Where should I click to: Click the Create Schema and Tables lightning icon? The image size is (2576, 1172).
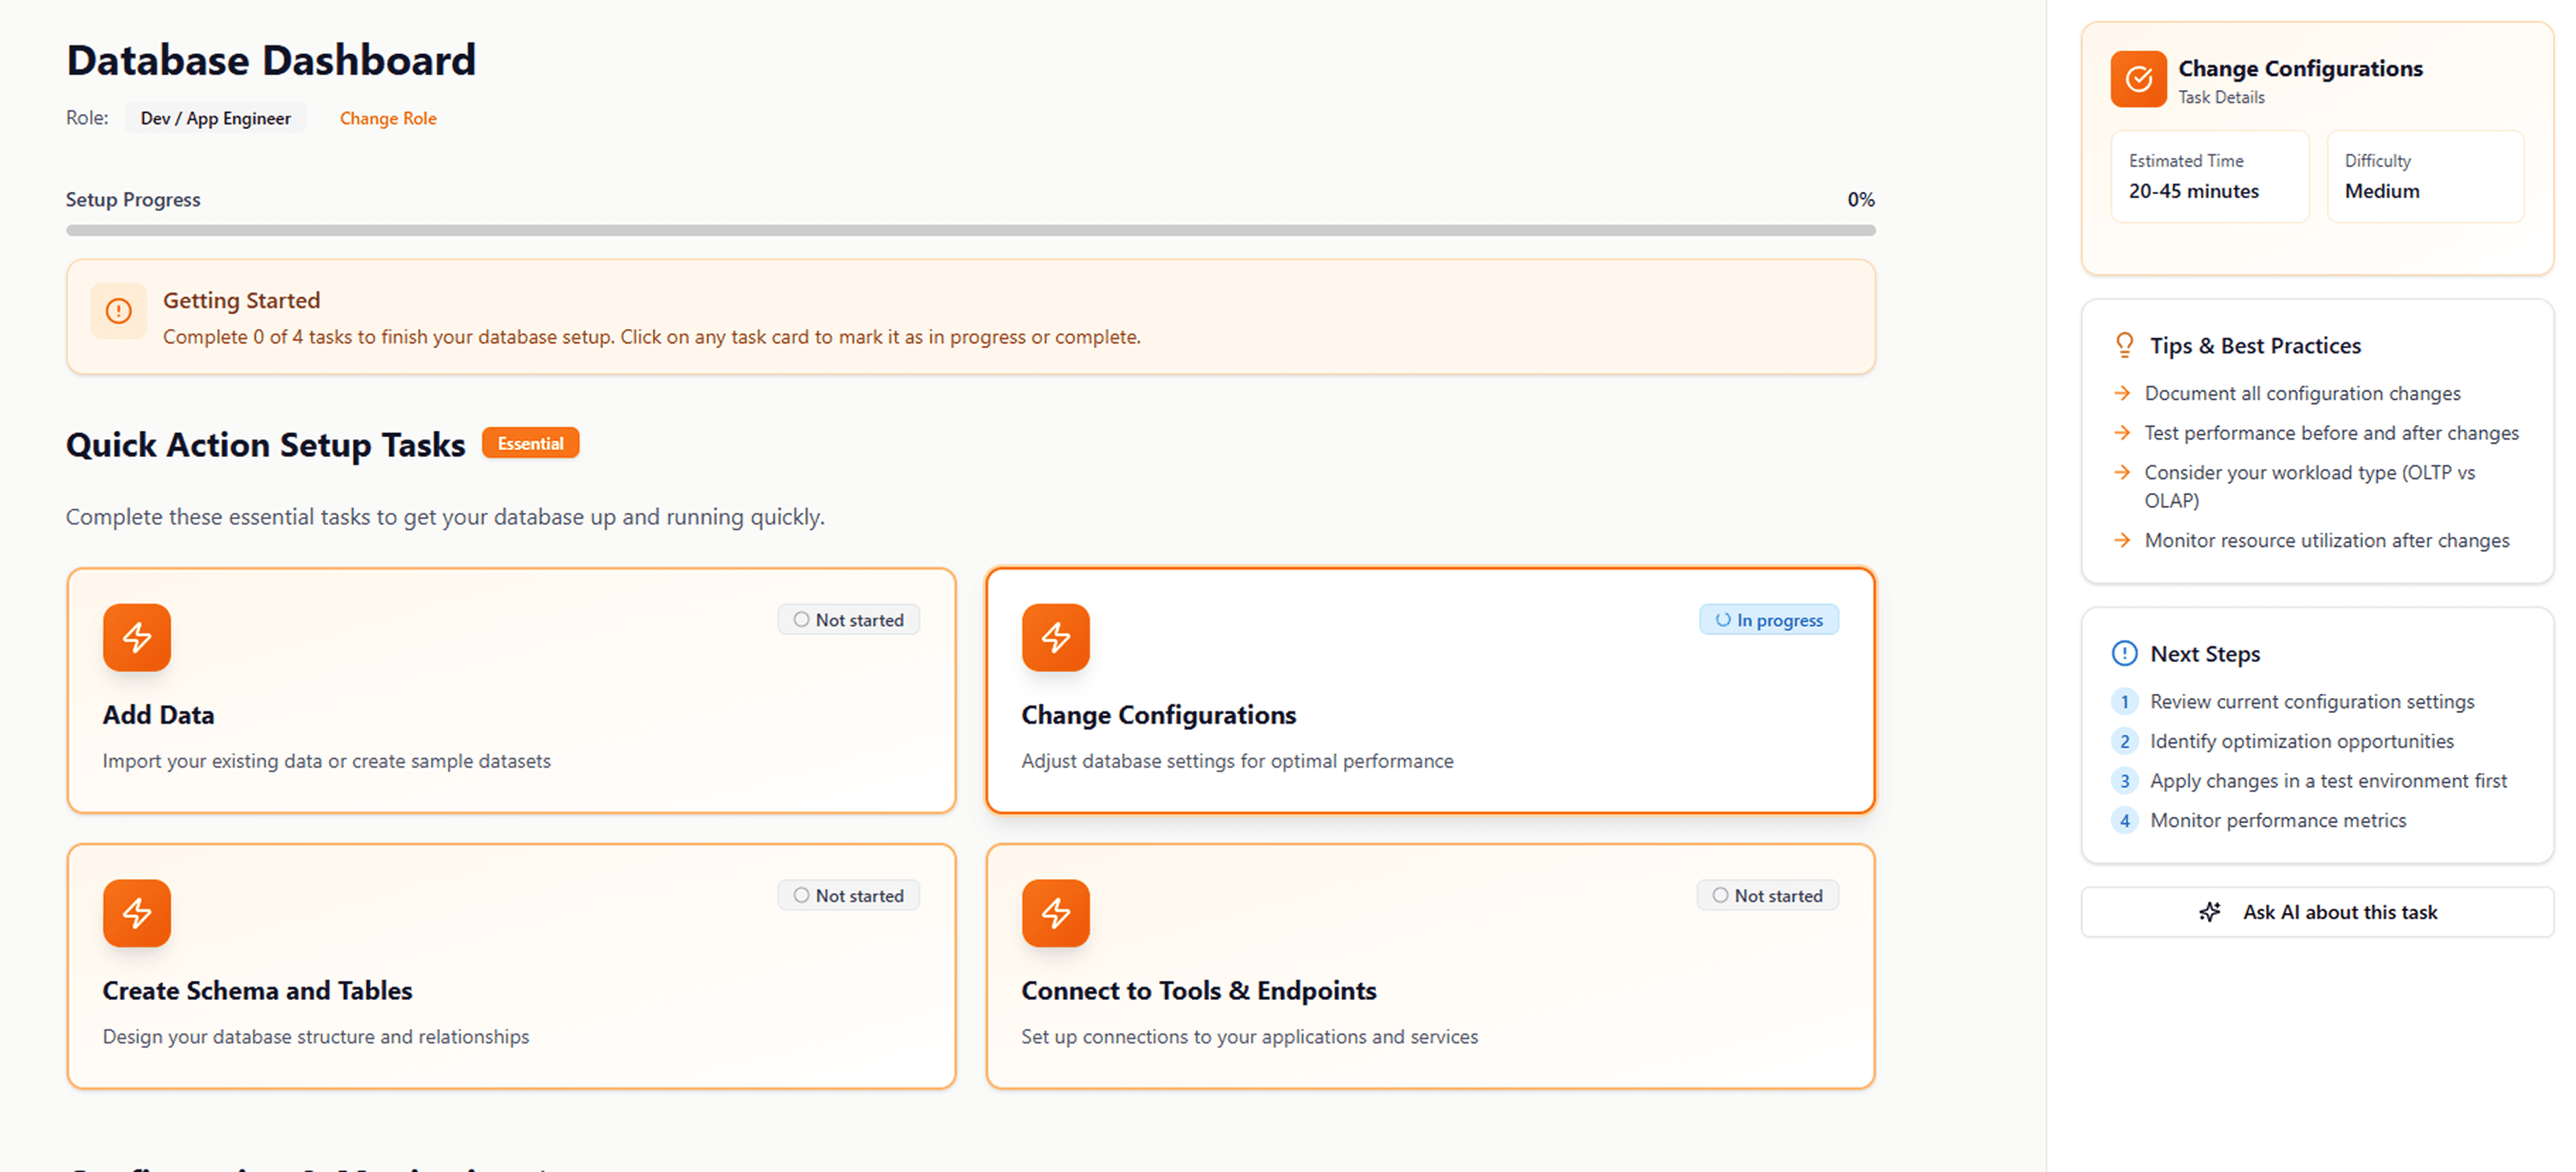(x=137, y=912)
